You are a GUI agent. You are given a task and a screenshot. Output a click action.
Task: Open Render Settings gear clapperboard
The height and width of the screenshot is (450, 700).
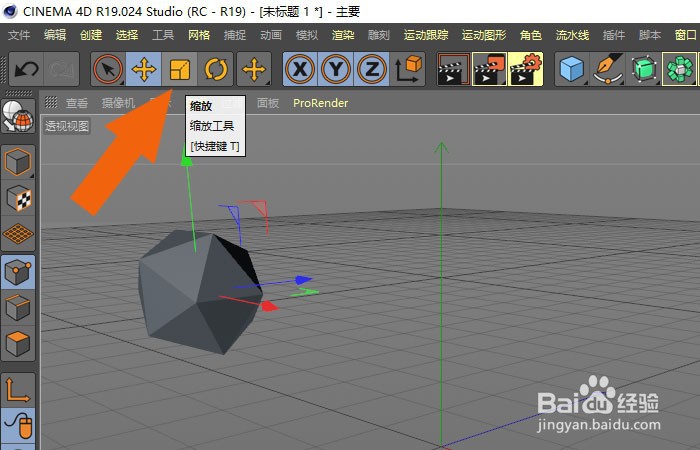[x=525, y=69]
